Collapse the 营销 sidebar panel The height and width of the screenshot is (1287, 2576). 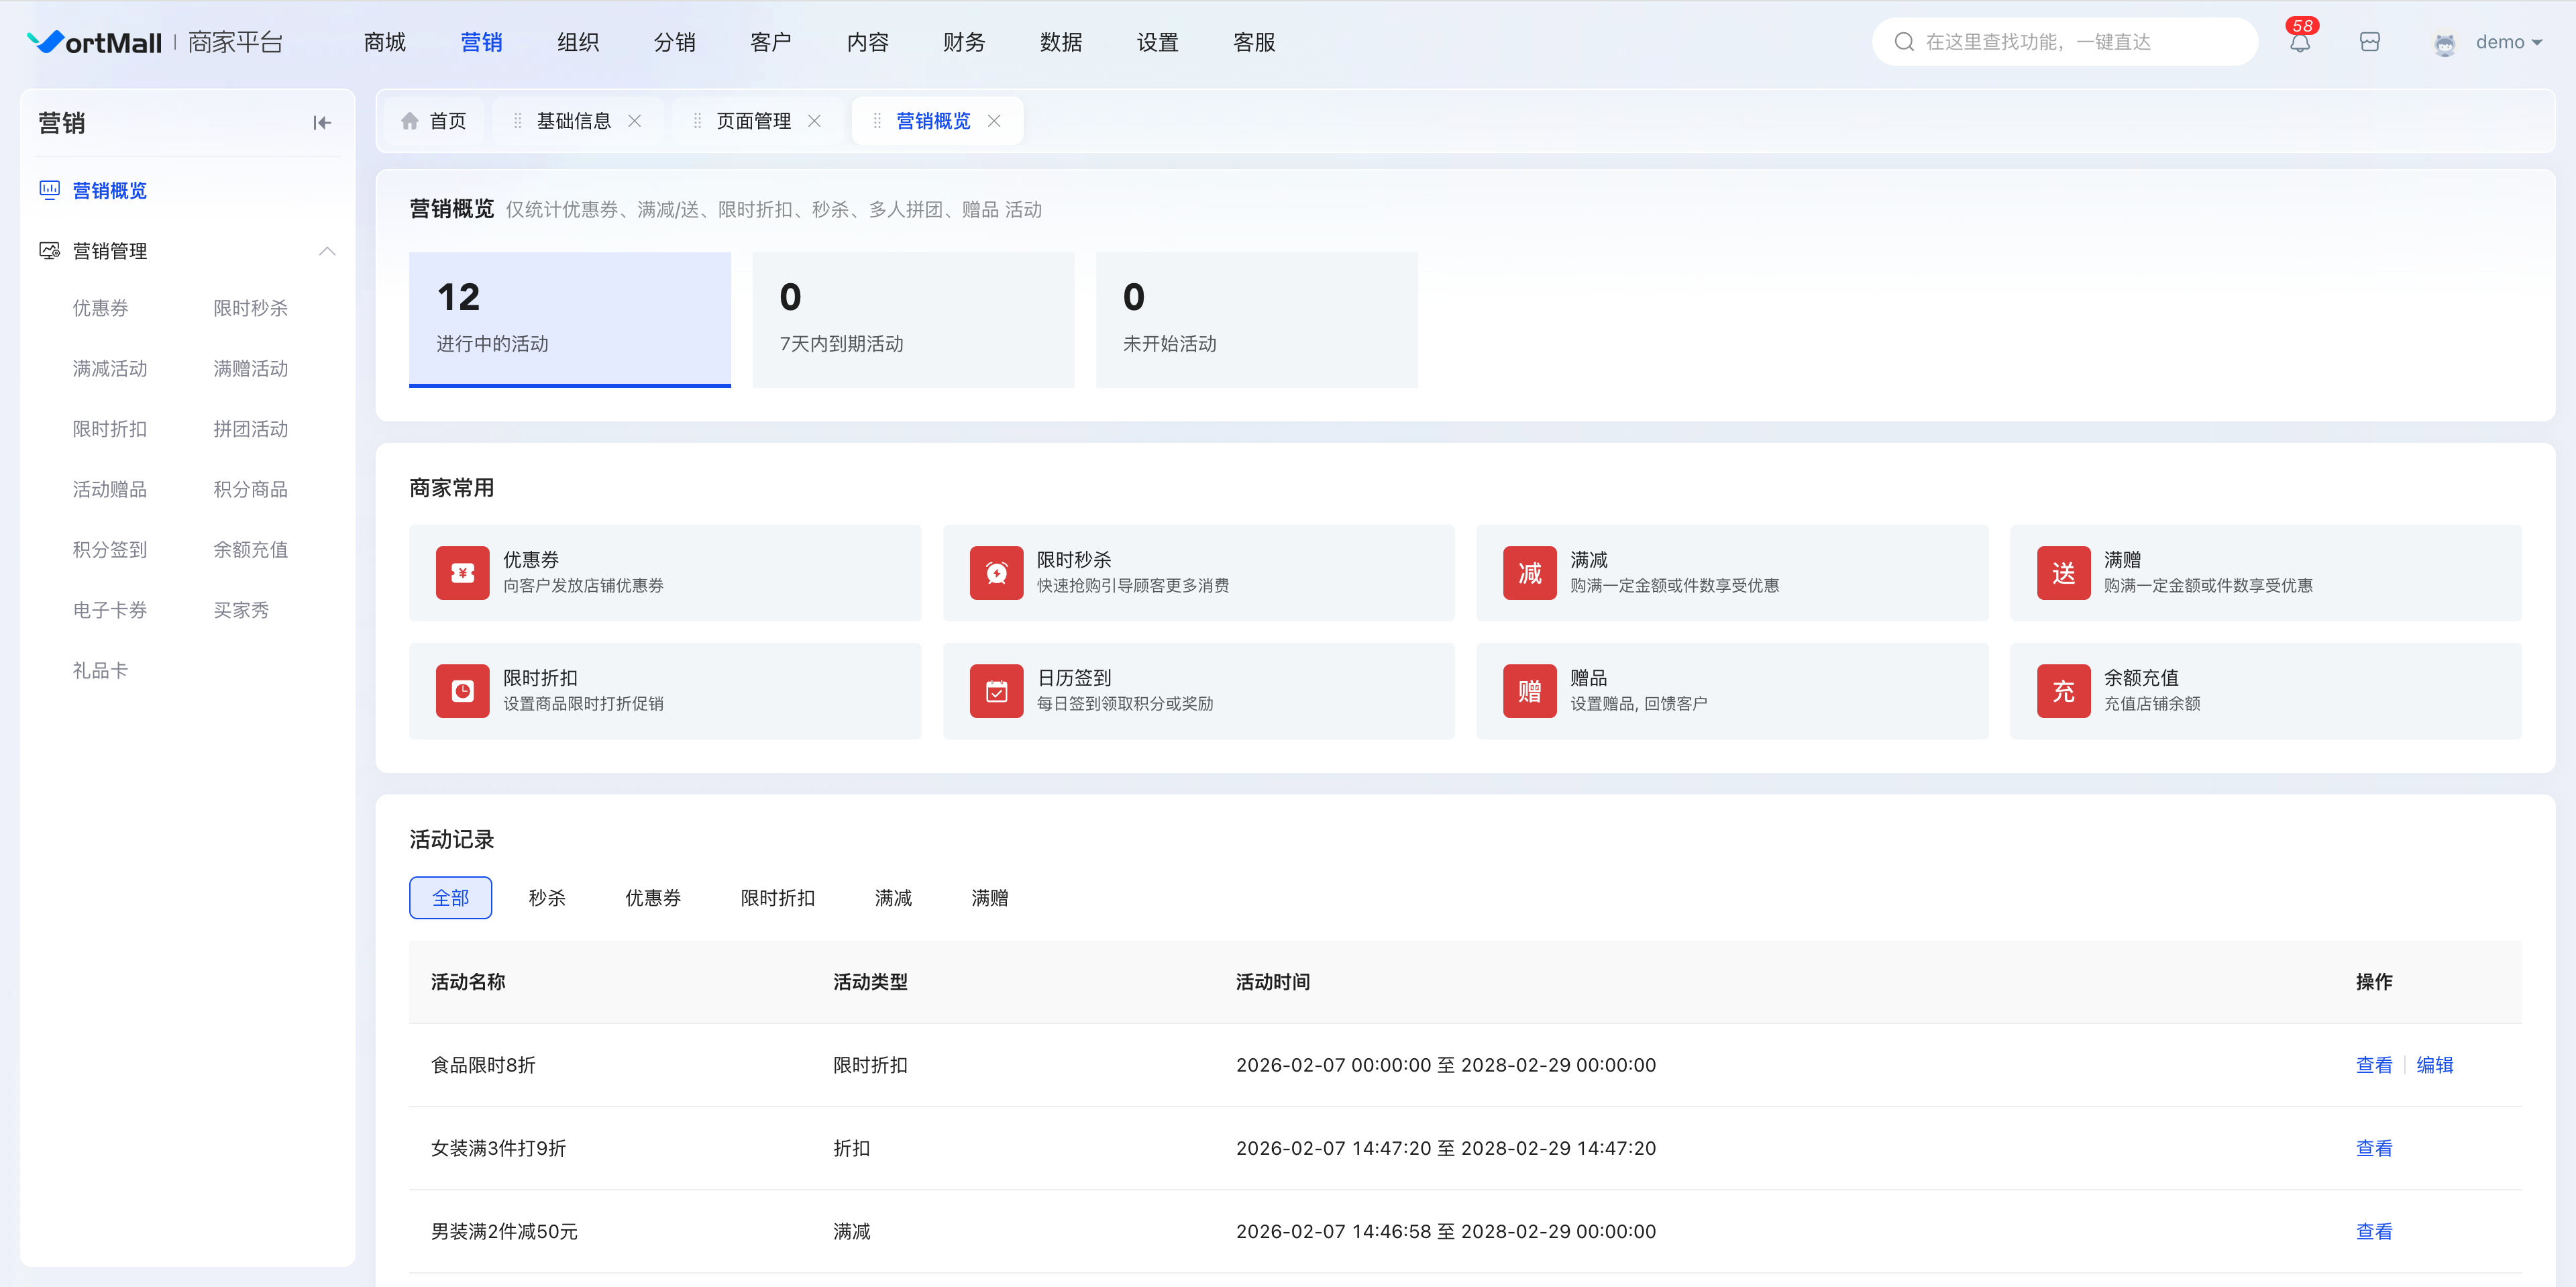click(322, 123)
